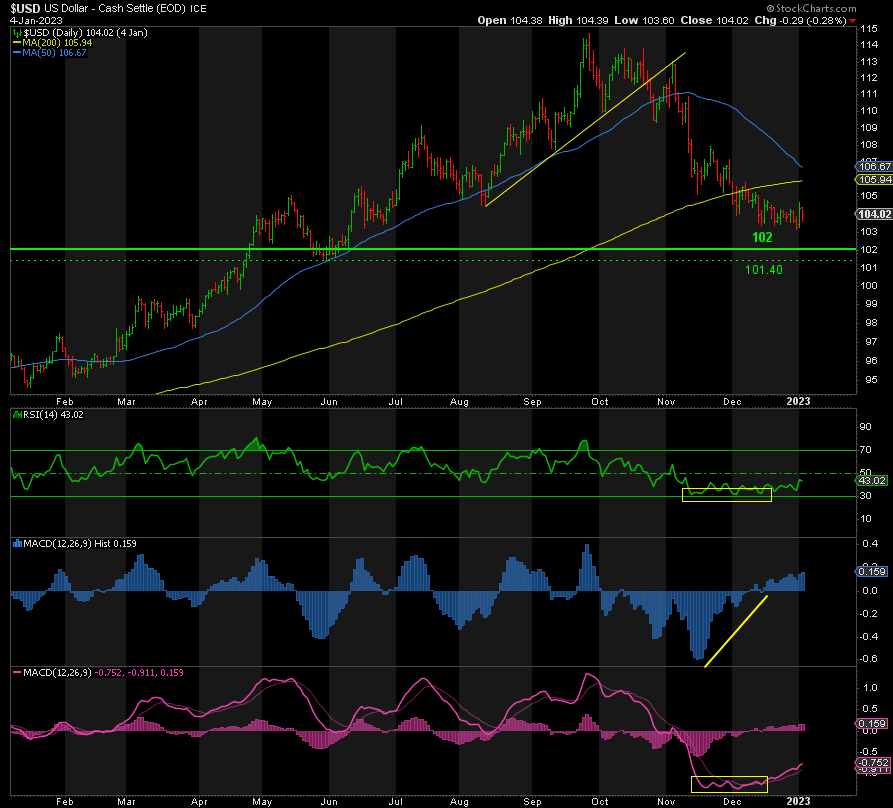Click the red down-arrow beside Chg -0.29
The height and width of the screenshot is (808, 893).
[852, 21]
